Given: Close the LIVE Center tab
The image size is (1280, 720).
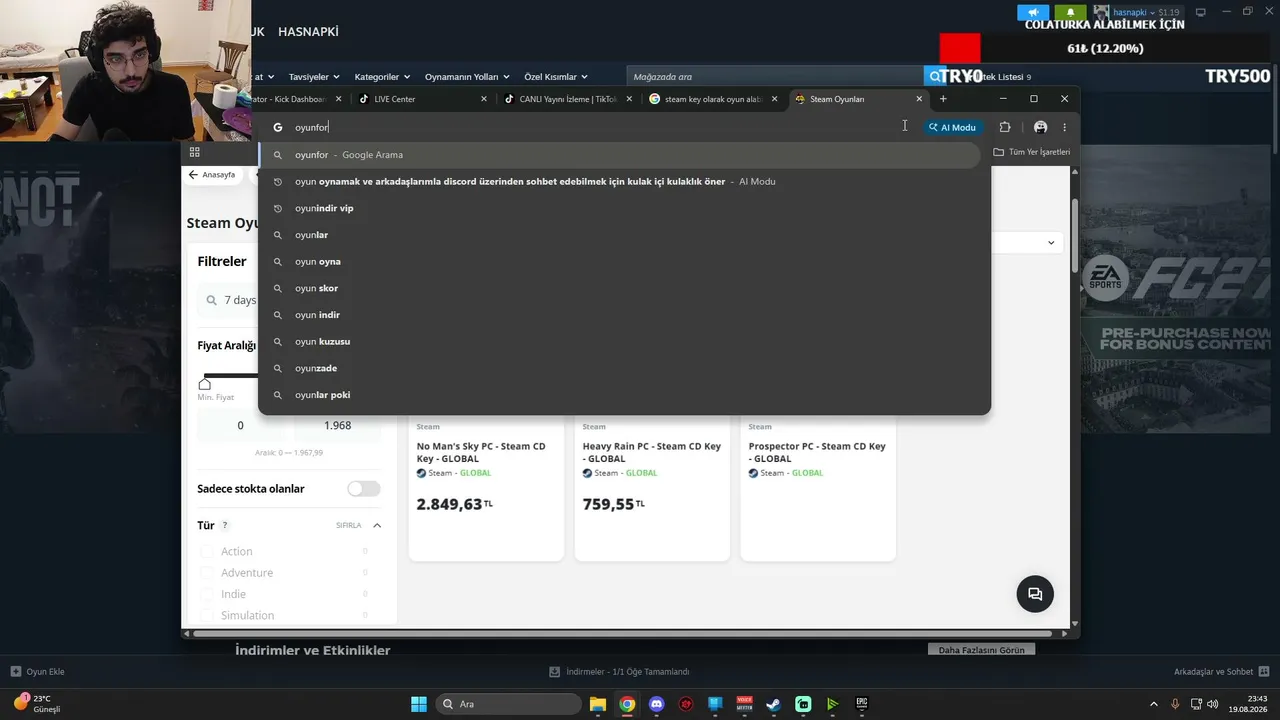Looking at the screenshot, I should click(484, 99).
